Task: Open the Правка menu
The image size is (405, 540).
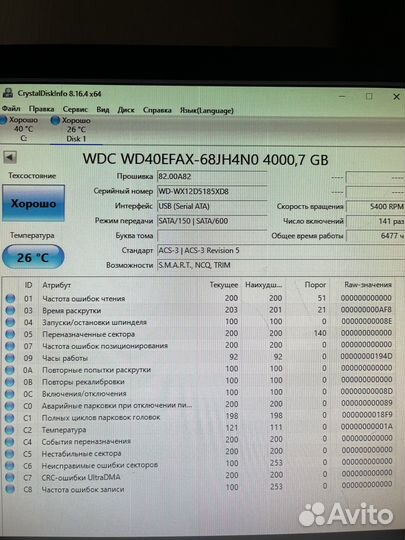Action: tap(41, 109)
